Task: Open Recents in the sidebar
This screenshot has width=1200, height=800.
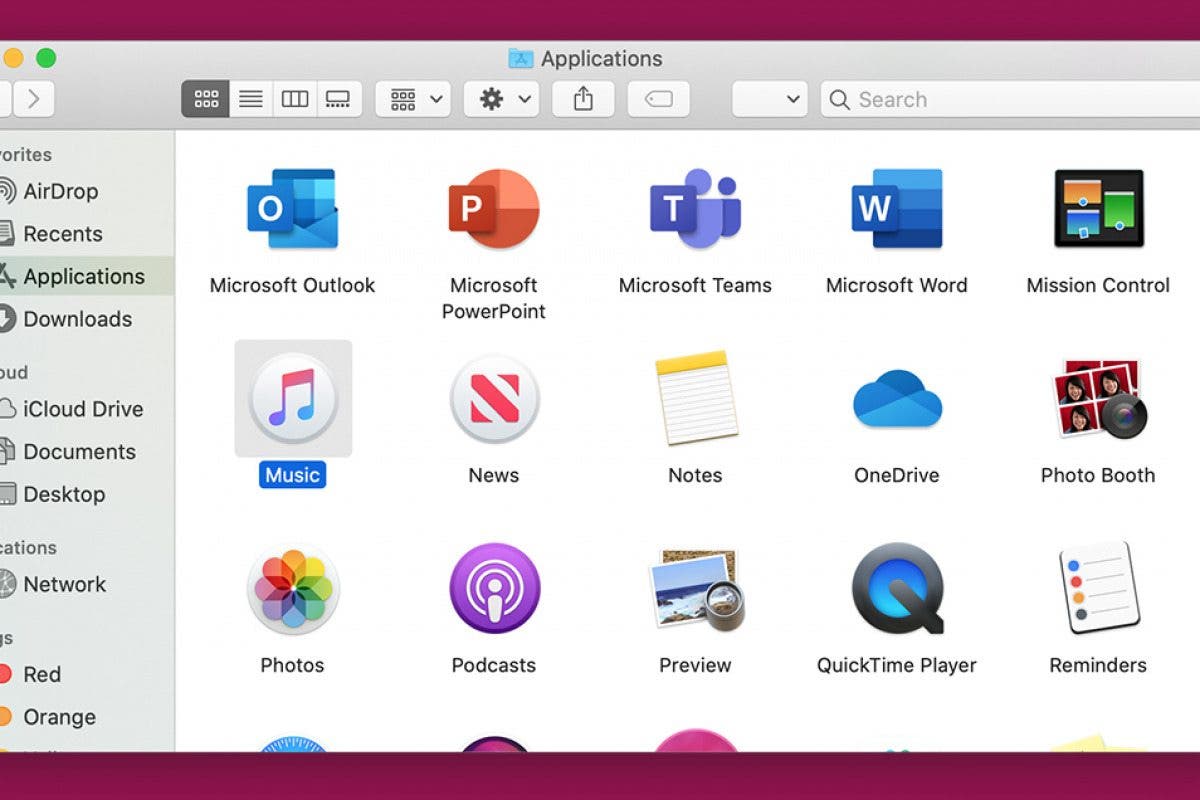Action: click(87, 234)
